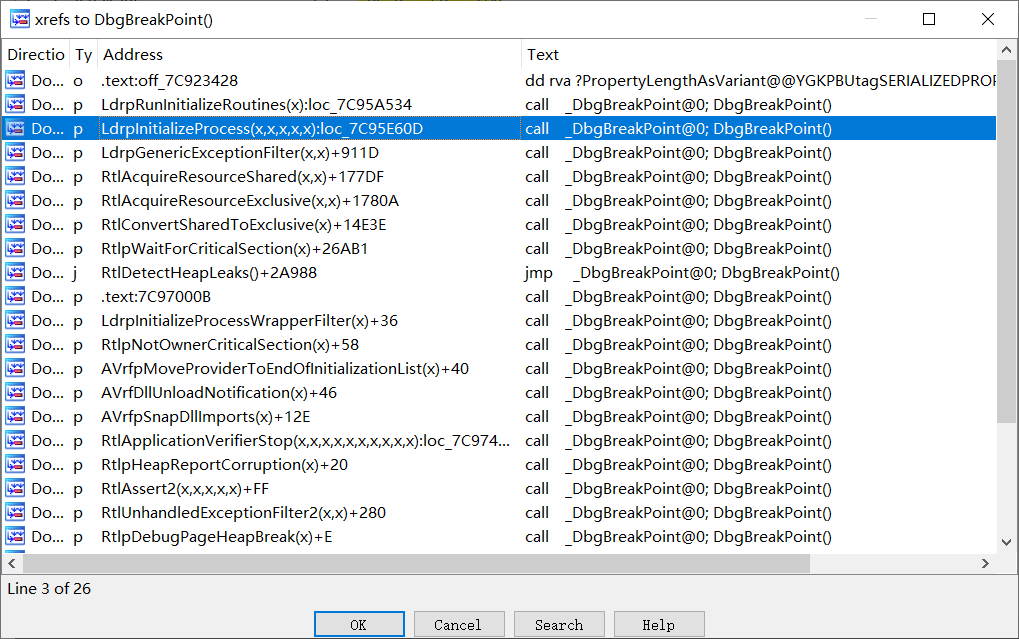Click row icon for .text:off_7C923428 entry
Image resolution: width=1019 pixels, height=639 pixels.
point(15,80)
